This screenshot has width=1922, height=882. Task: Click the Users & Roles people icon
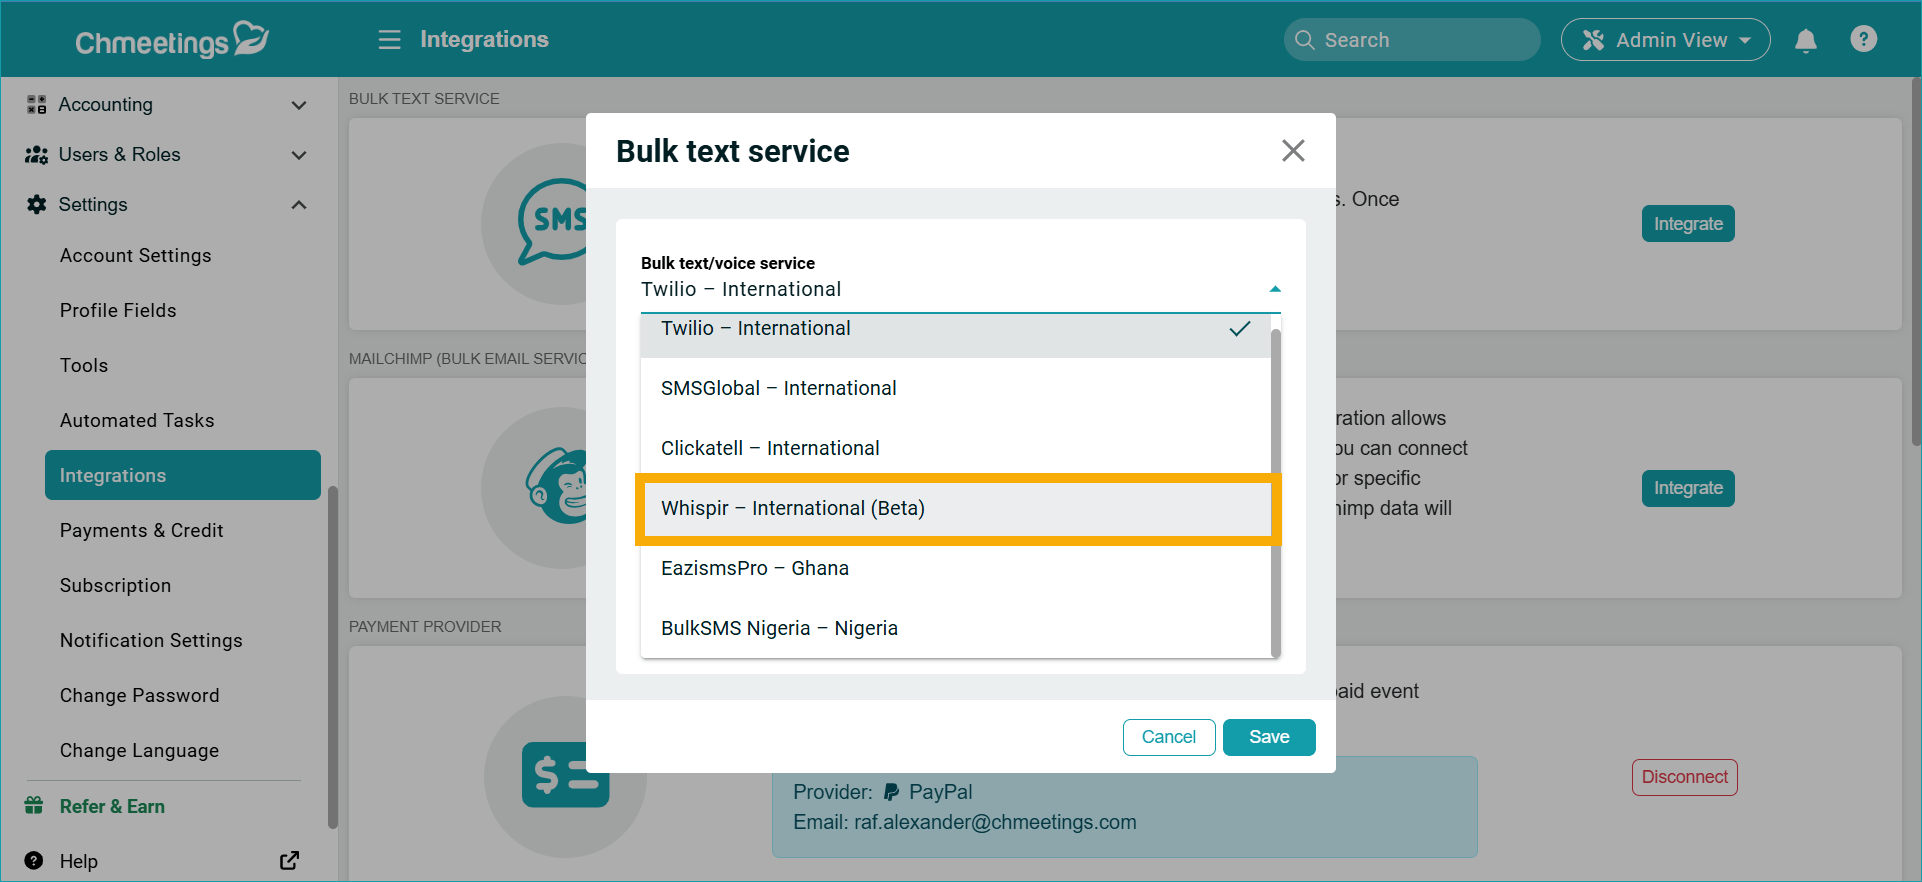[37, 154]
